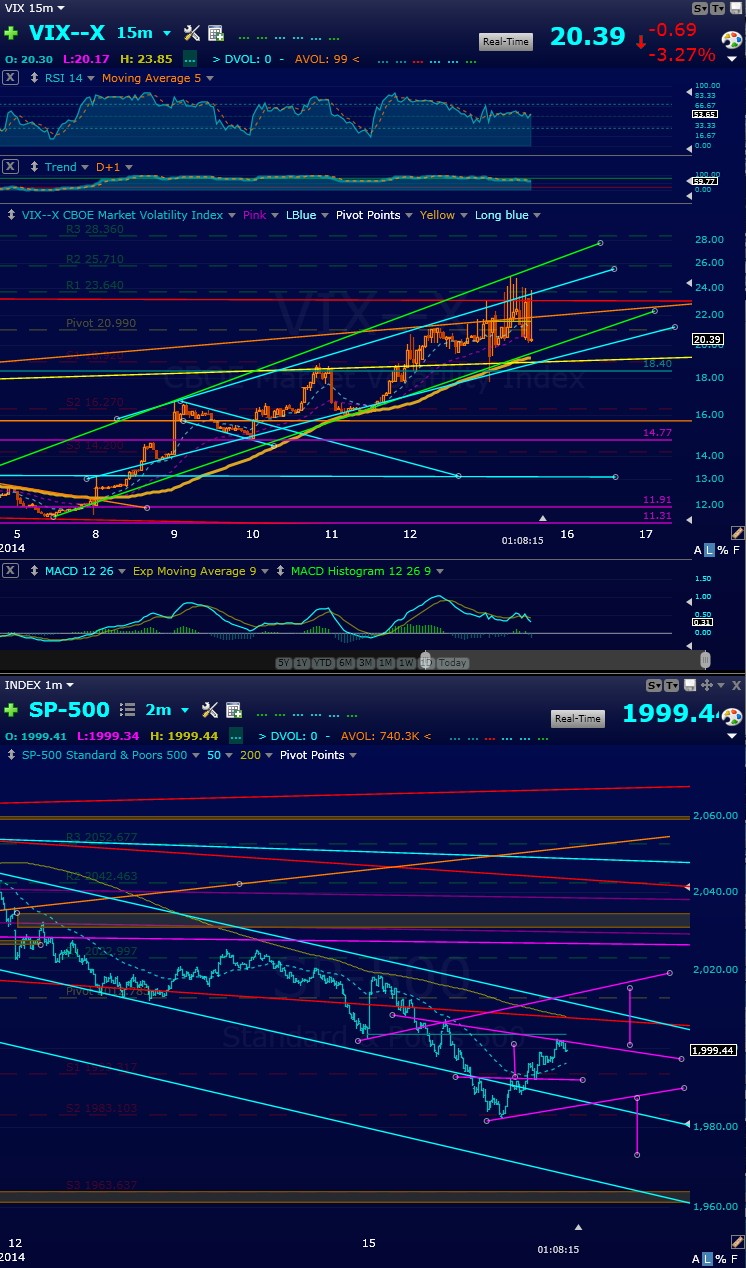746x1268 pixels.
Task: Toggle Real-Time mode in VIX panel
Action: click(x=506, y=41)
